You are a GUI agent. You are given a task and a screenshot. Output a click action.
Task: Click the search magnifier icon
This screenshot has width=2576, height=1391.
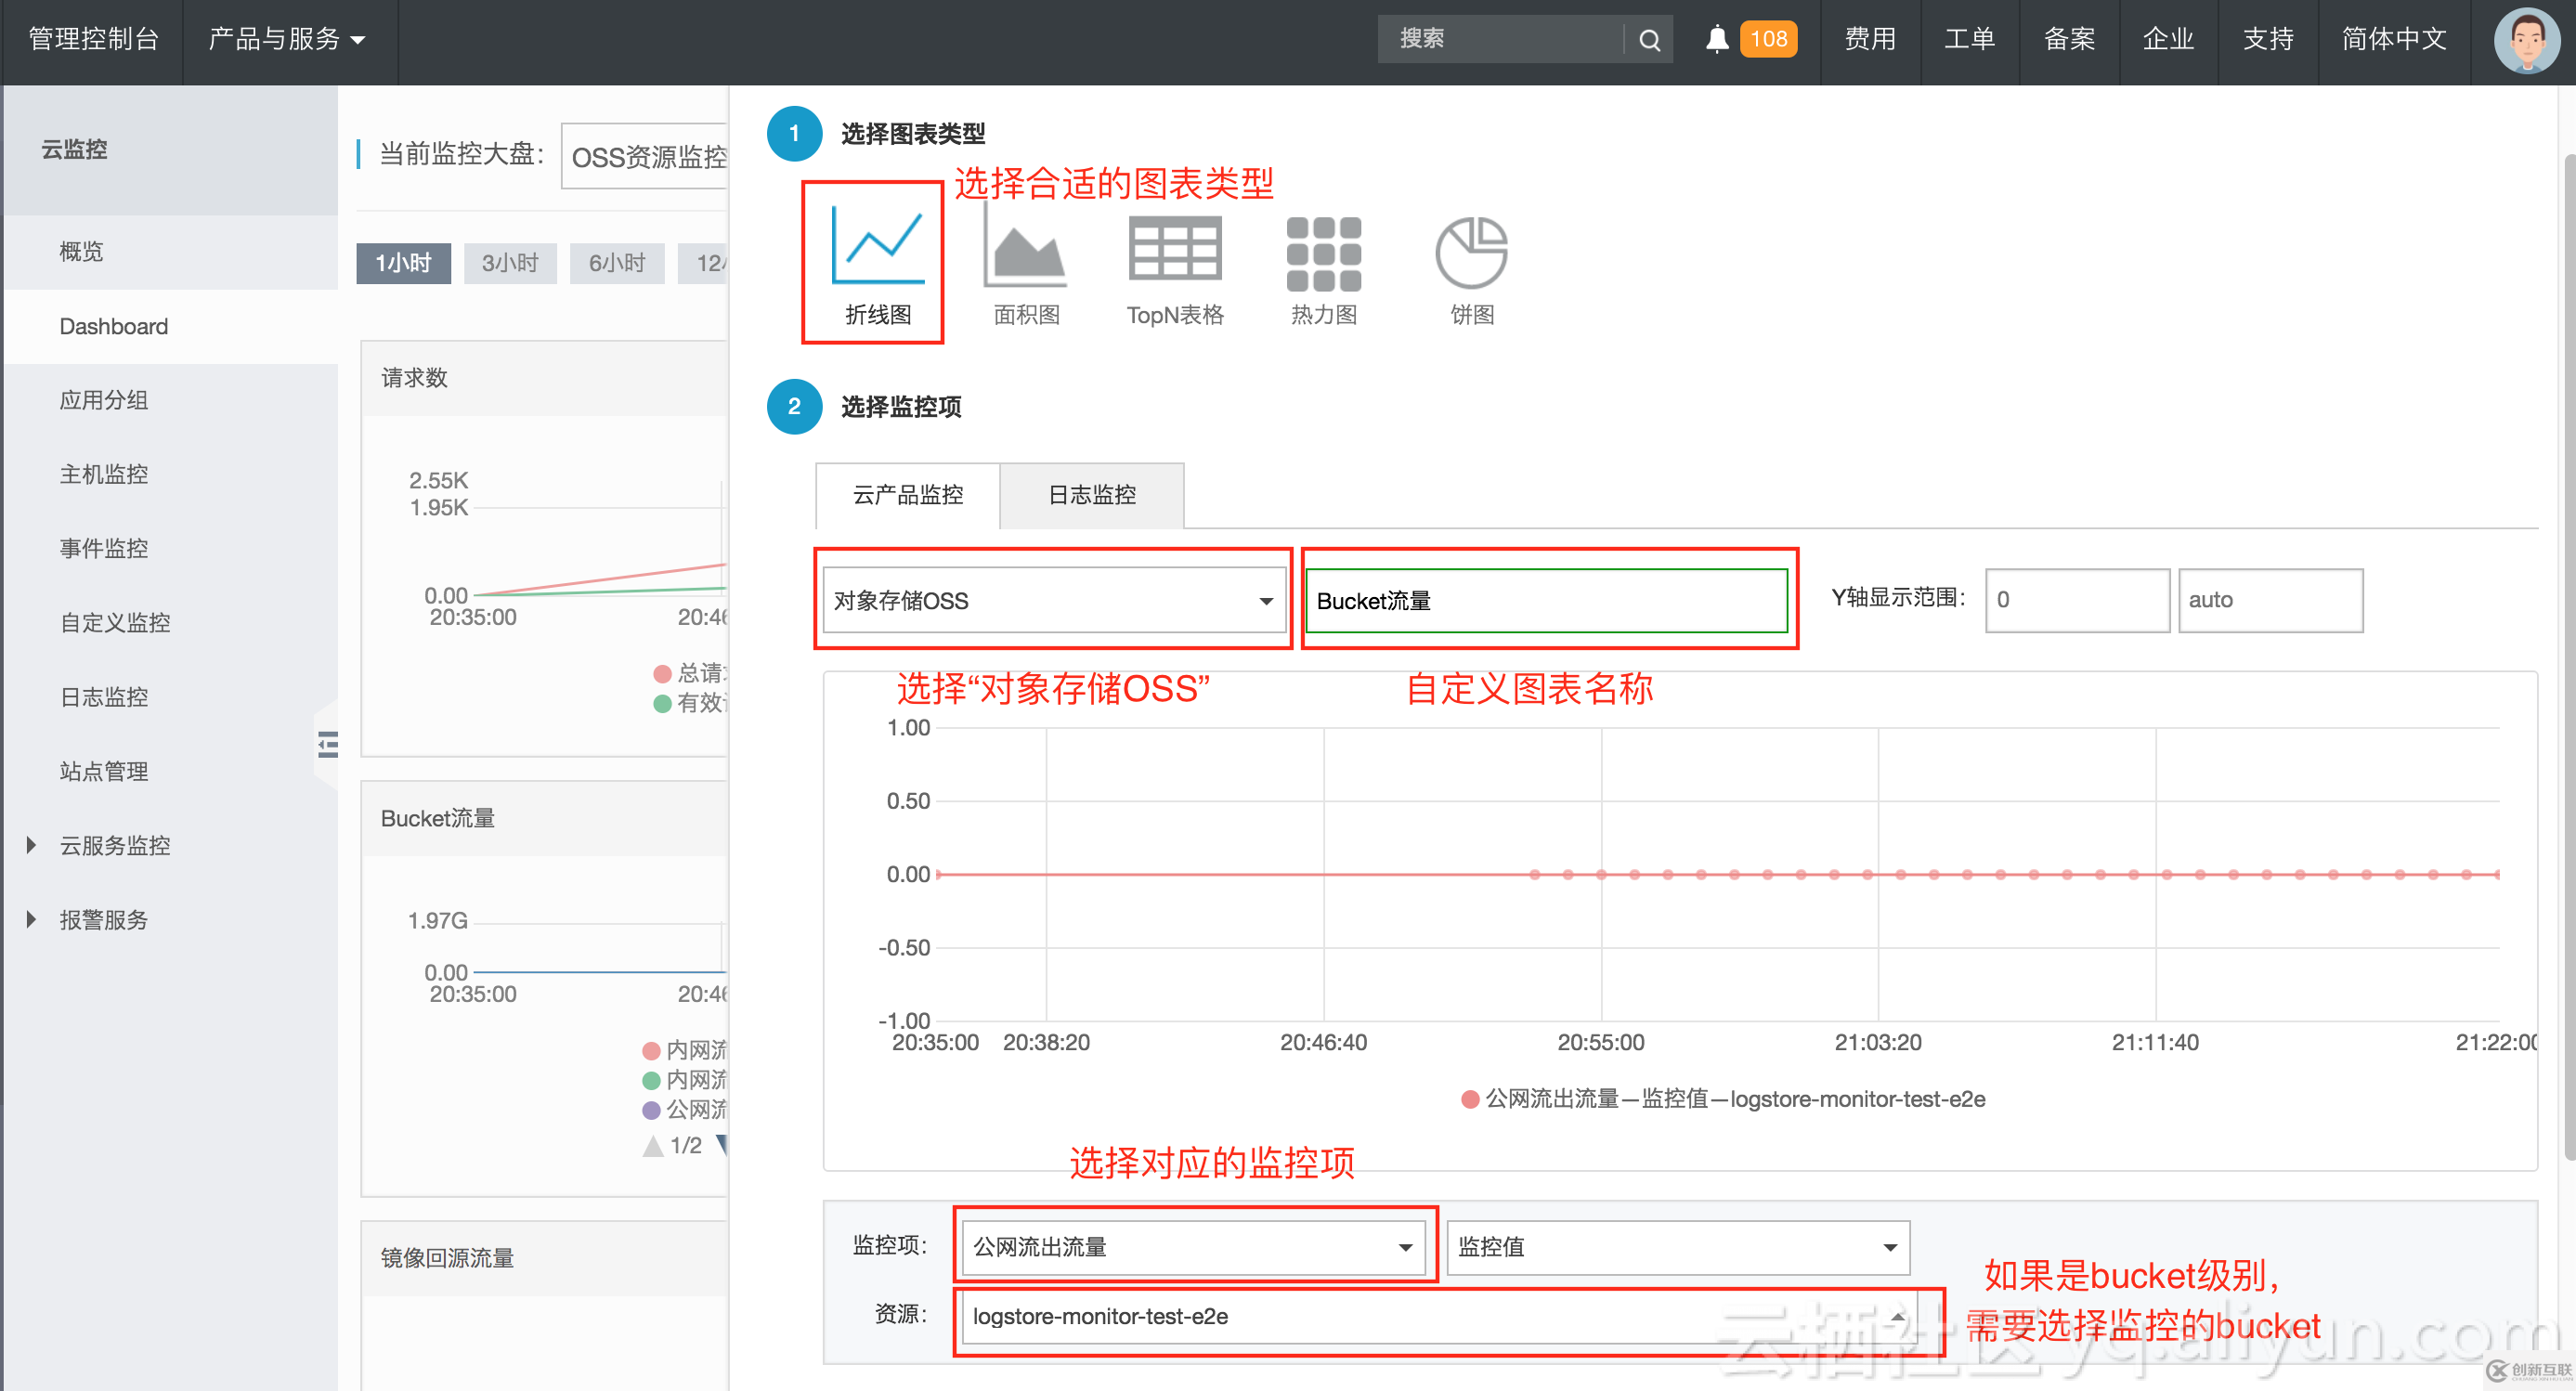[x=1648, y=39]
